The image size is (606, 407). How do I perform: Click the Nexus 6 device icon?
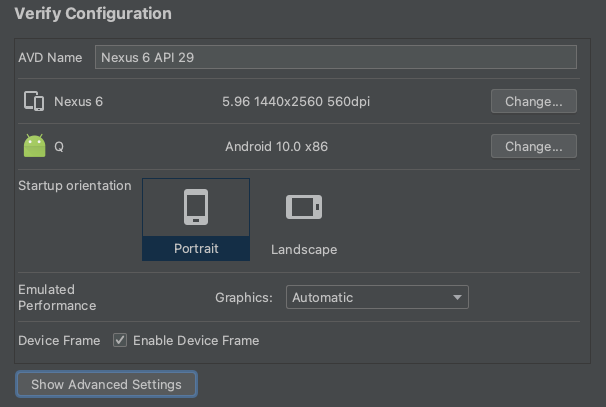click(x=34, y=101)
